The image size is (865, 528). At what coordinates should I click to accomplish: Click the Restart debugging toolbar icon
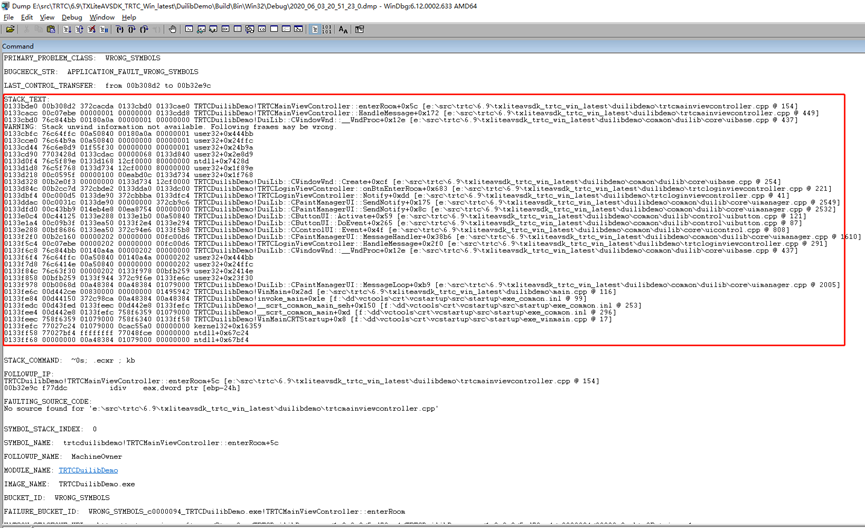click(x=79, y=29)
